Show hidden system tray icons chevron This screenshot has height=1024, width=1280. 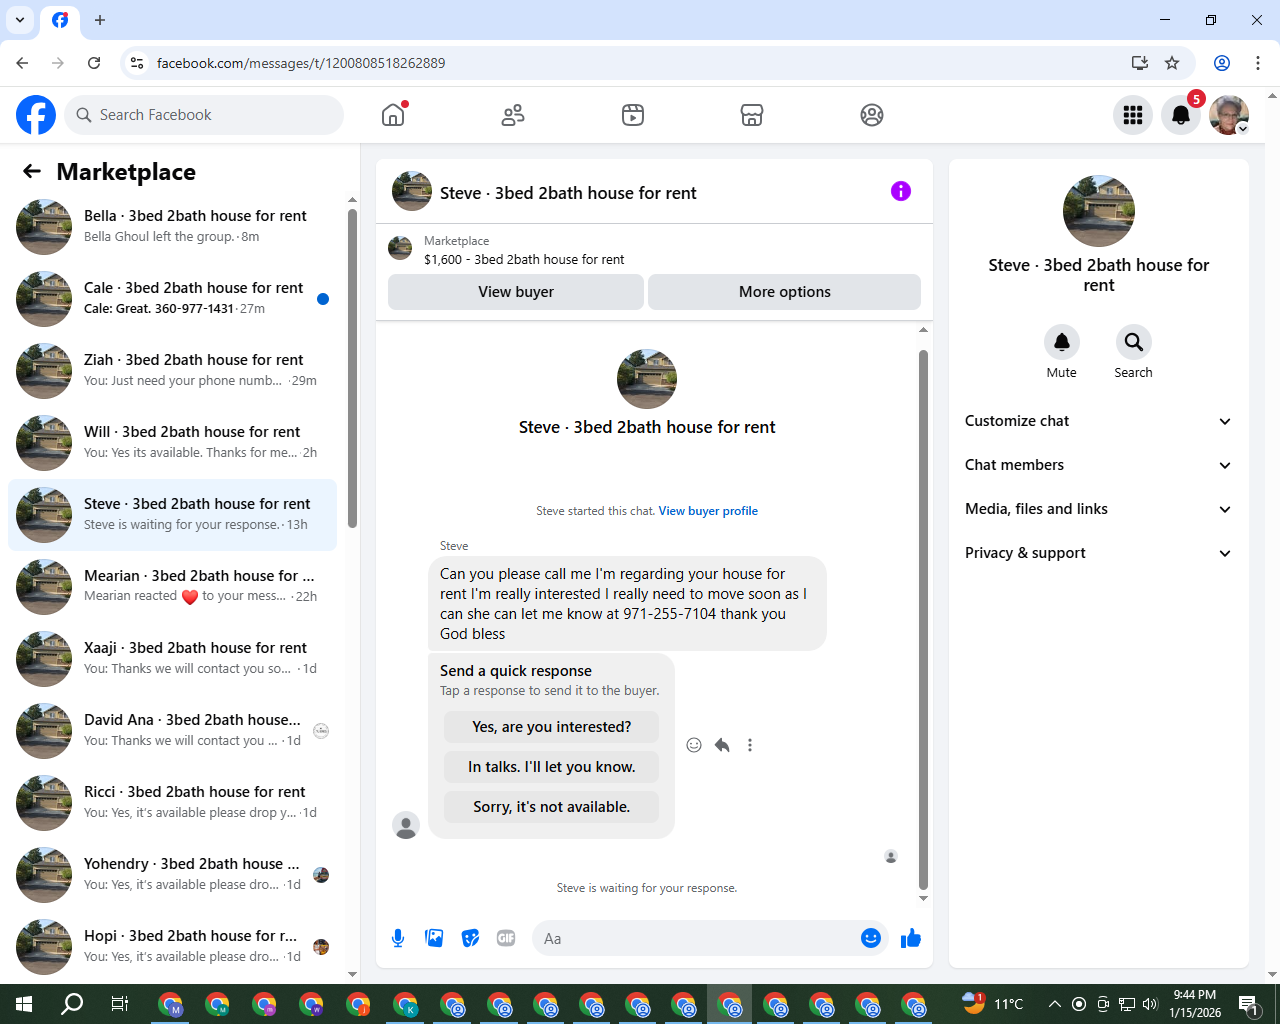click(1054, 1004)
